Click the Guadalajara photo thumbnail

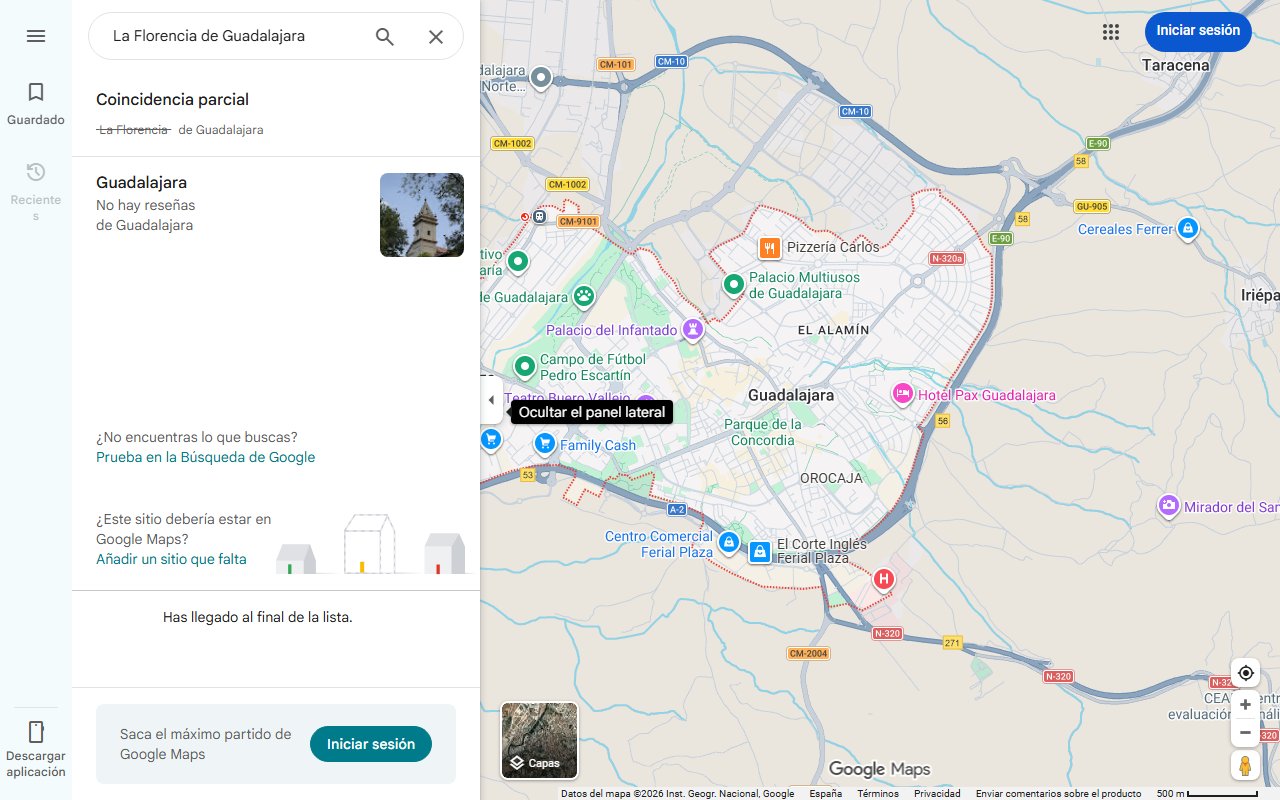point(421,214)
